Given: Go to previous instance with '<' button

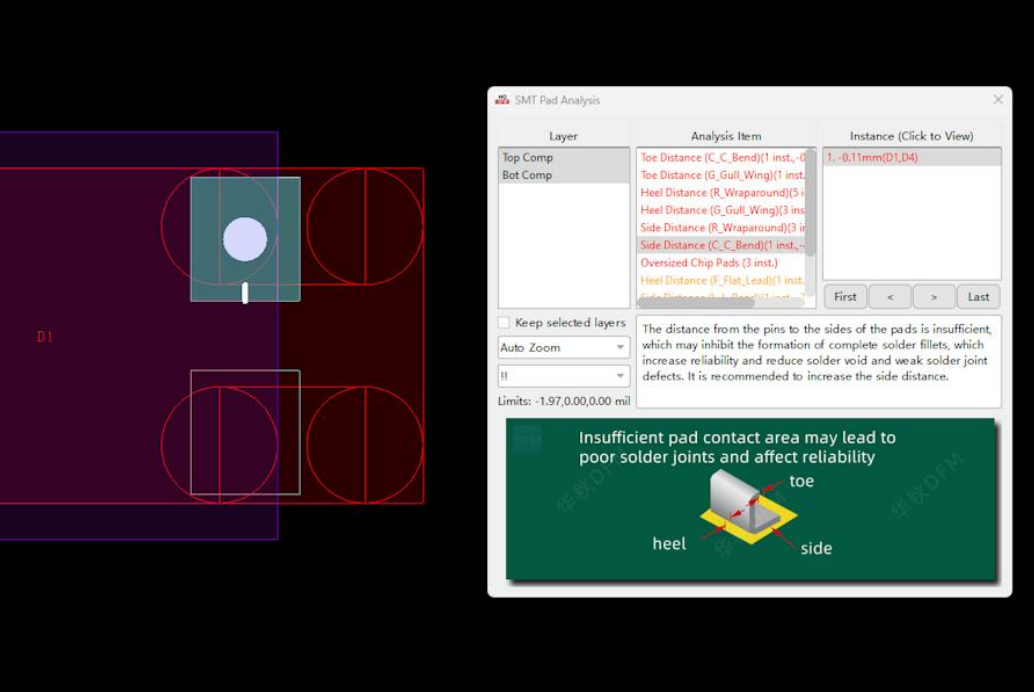Looking at the screenshot, I should pos(889,297).
